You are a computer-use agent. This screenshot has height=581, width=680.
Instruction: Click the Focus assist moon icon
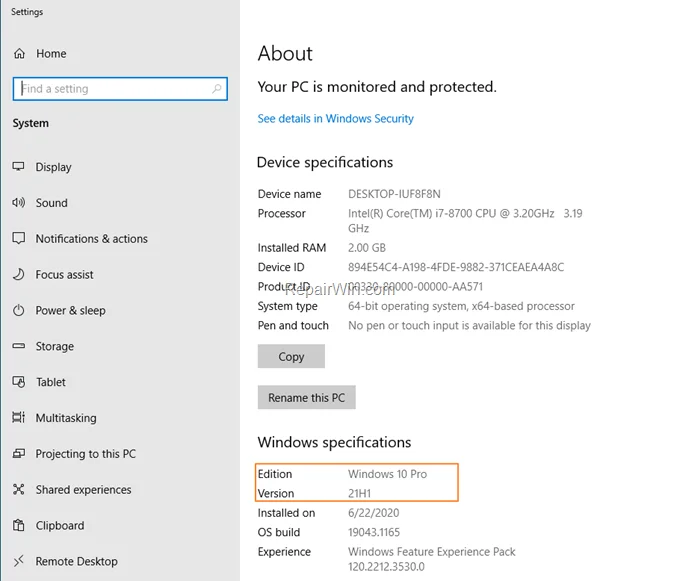pos(19,274)
